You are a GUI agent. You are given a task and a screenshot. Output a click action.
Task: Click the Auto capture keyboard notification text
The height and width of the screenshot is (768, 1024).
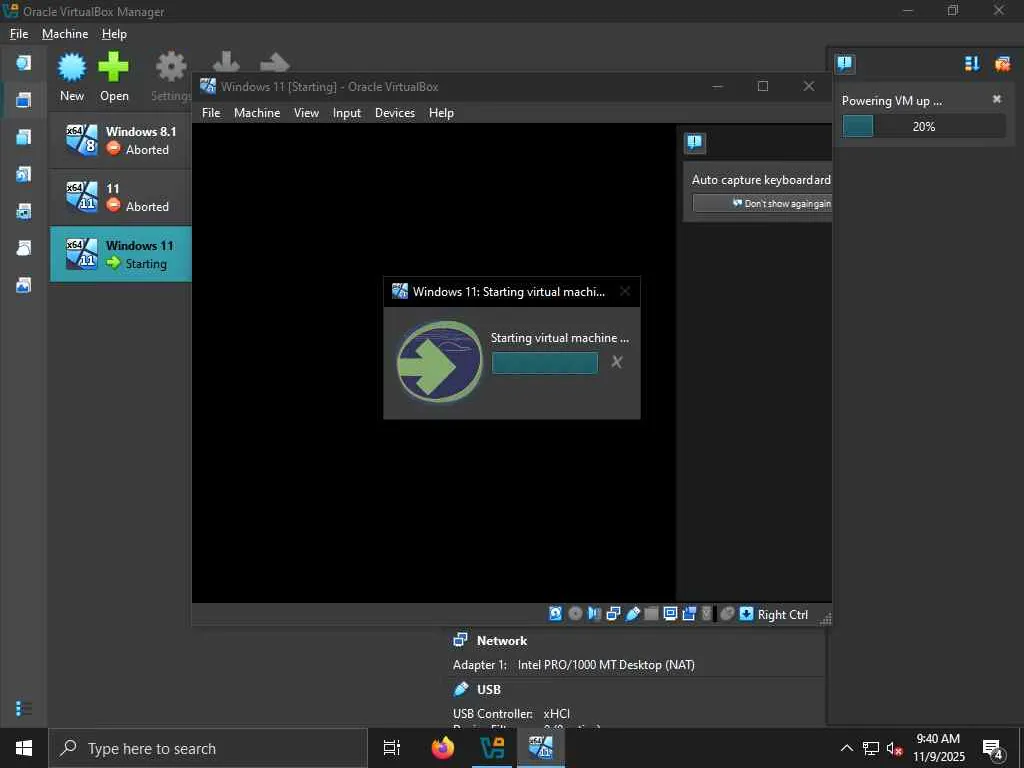(x=761, y=180)
